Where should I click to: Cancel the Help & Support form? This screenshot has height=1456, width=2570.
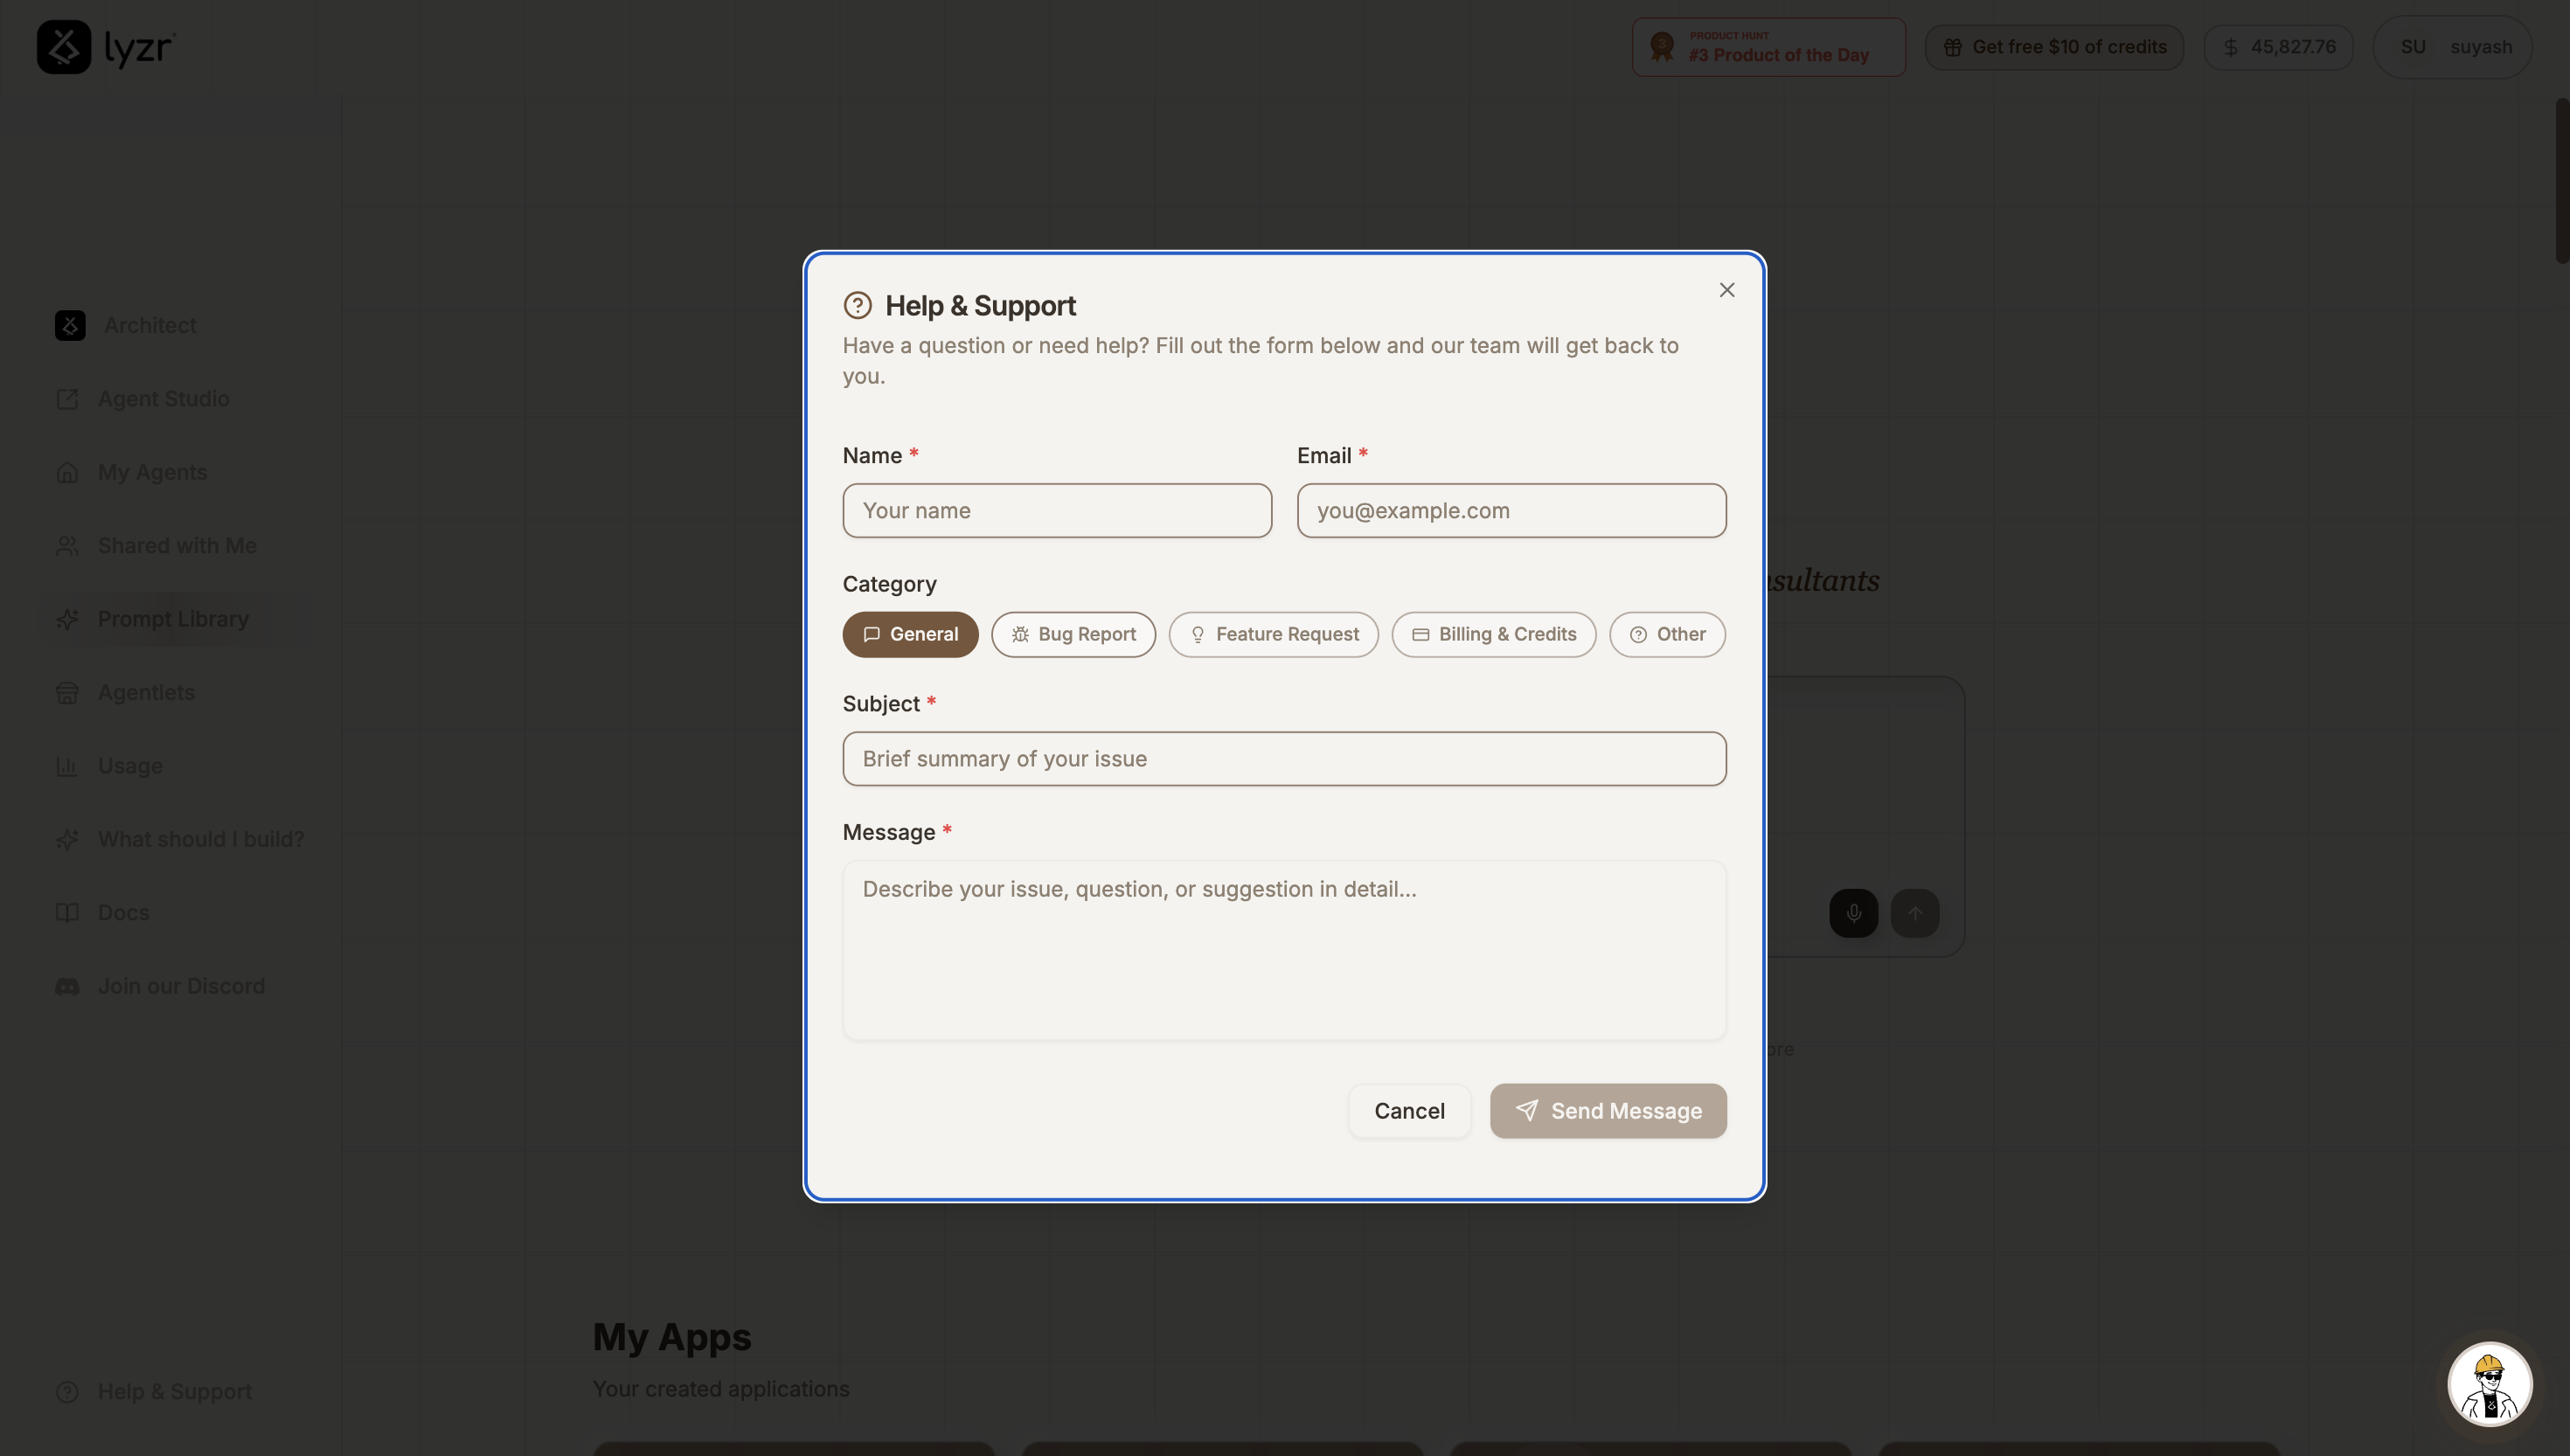click(x=1409, y=1110)
